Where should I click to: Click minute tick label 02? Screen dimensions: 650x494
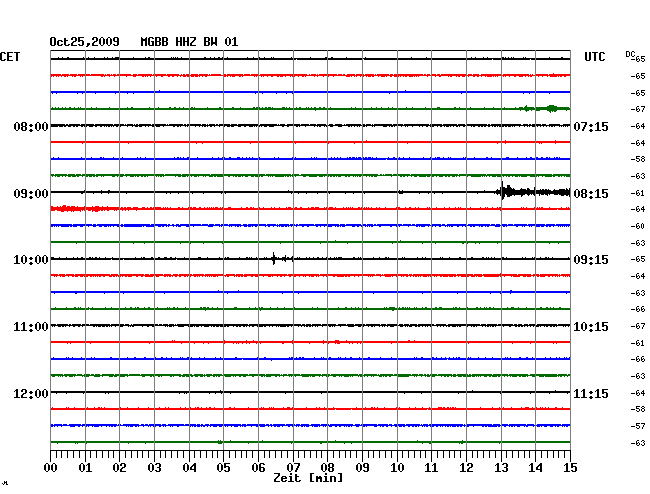tap(119, 468)
